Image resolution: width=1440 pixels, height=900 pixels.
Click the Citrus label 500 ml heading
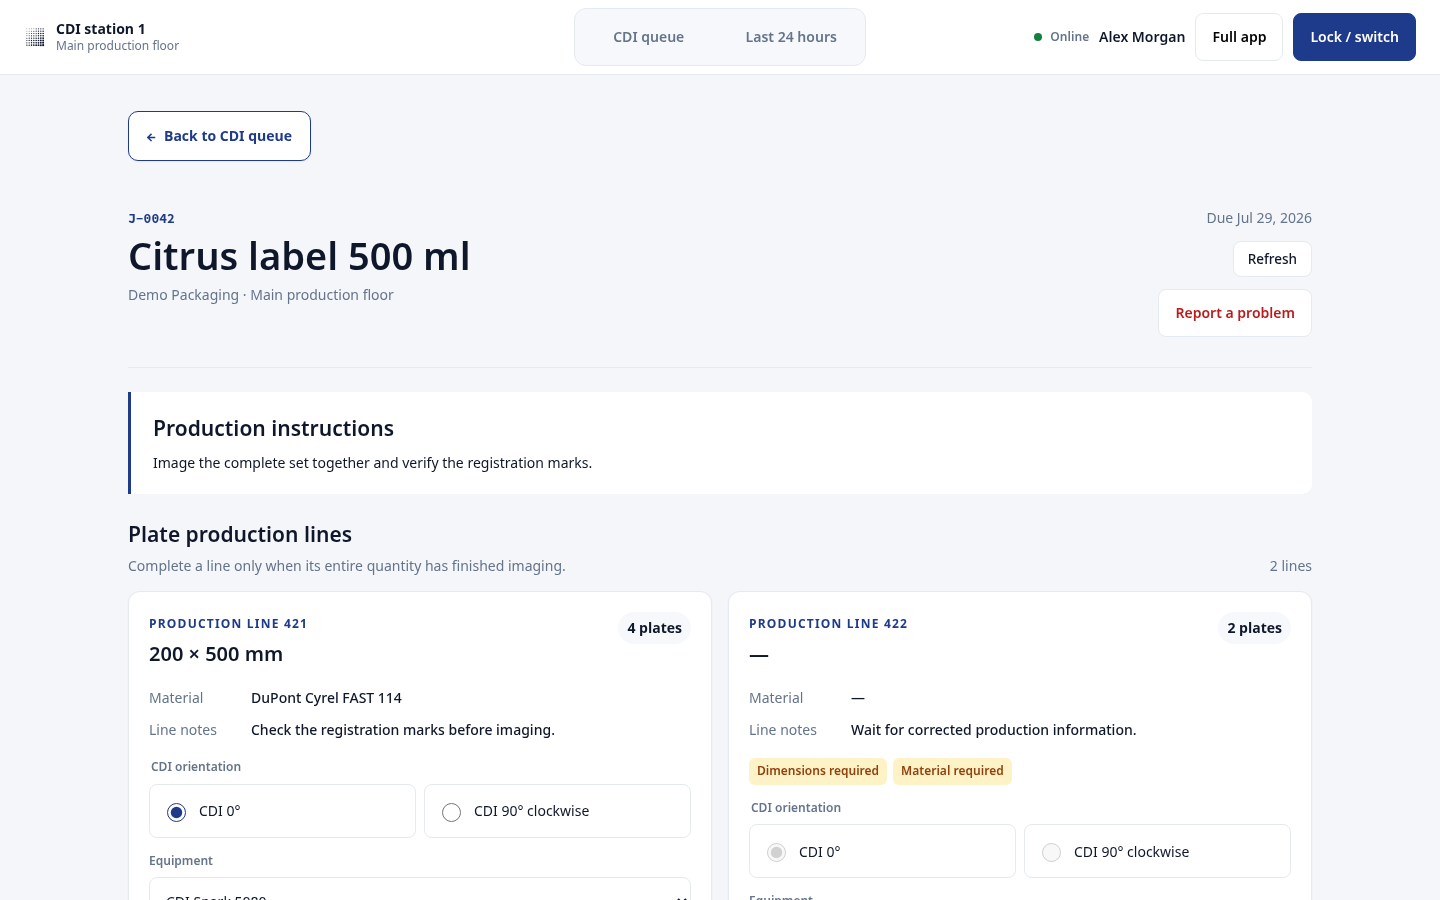click(299, 256)
